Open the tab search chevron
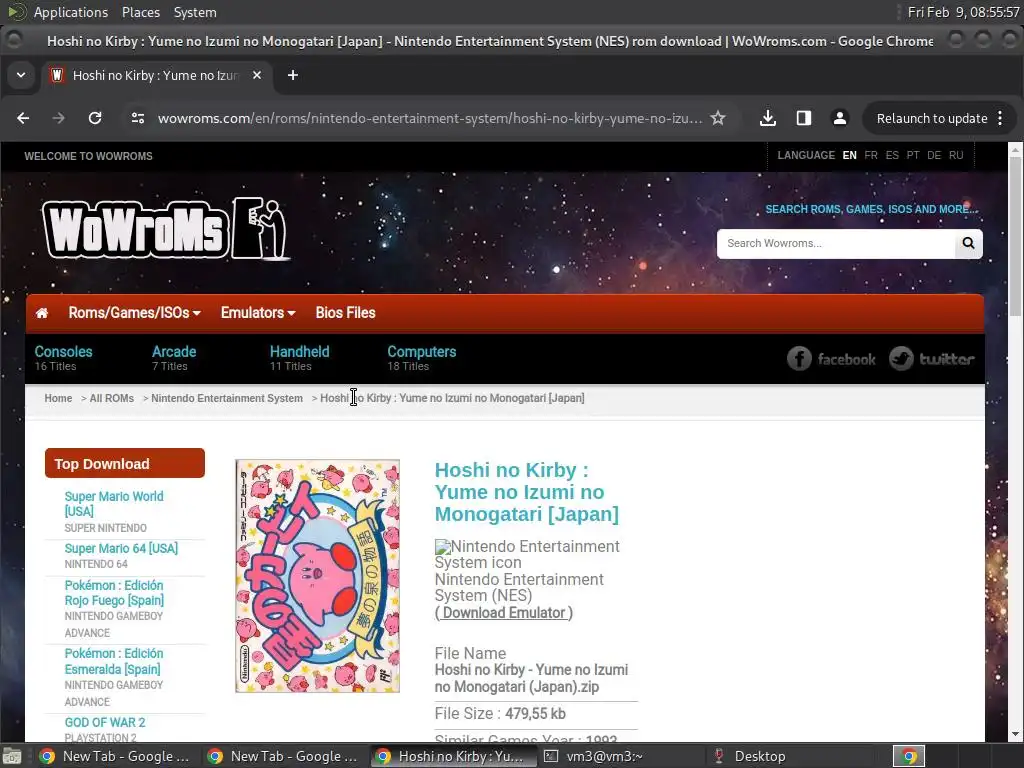Viewport: 1024px width, 768px height. point(21,75)
